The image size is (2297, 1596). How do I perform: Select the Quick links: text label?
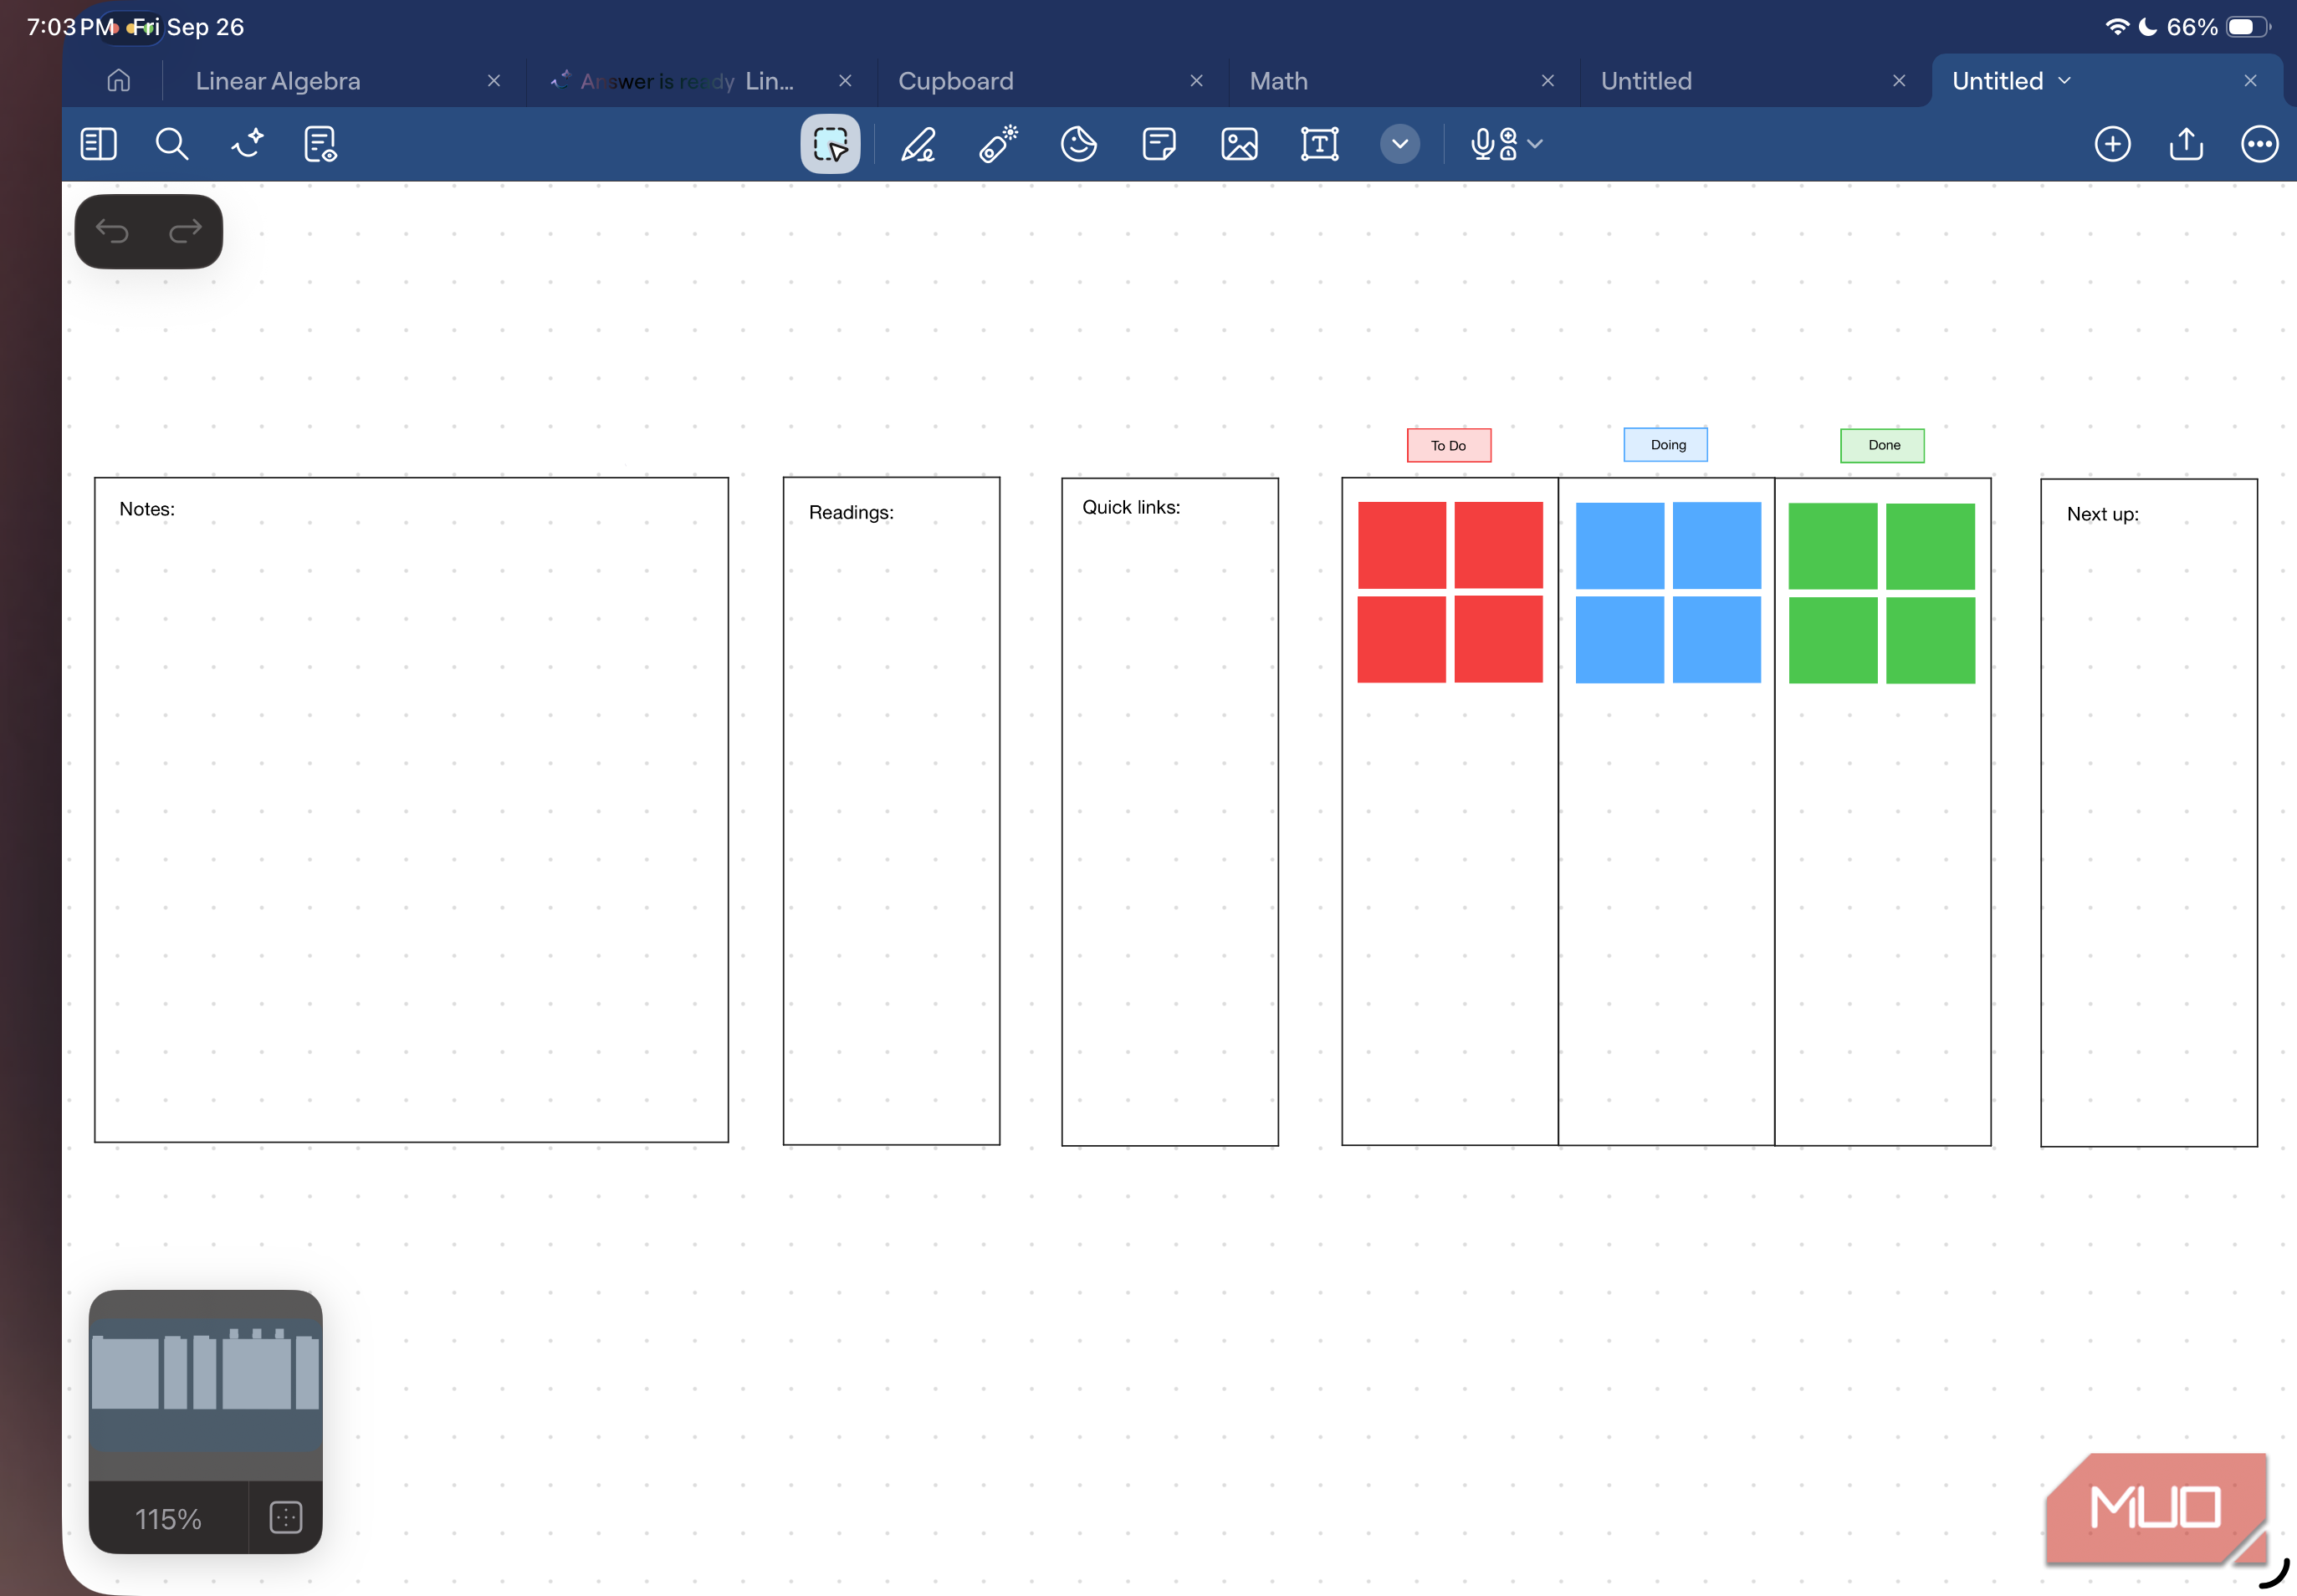tap(1131, 508)
